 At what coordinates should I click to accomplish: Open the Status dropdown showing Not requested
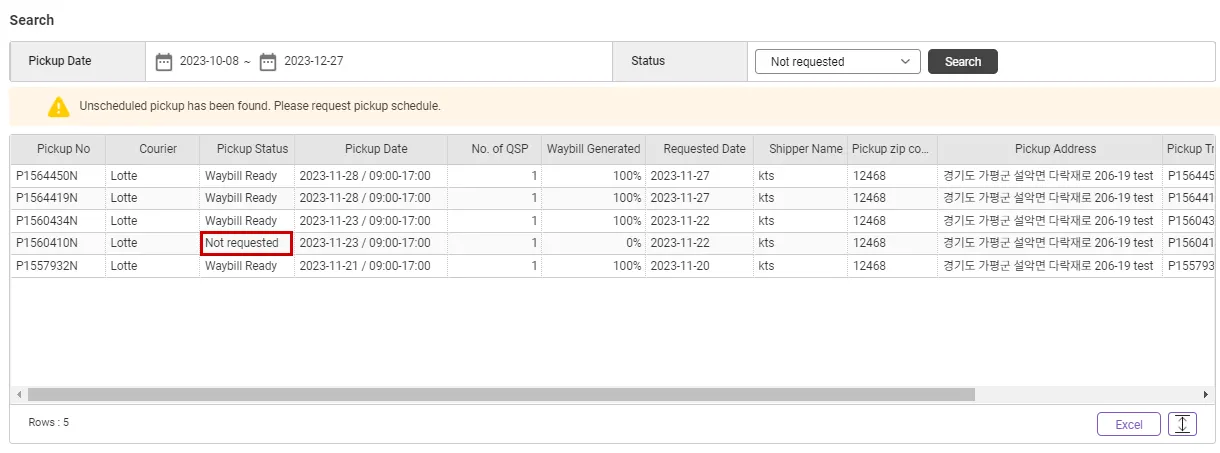pyautogui.click(x=837, y=62)
